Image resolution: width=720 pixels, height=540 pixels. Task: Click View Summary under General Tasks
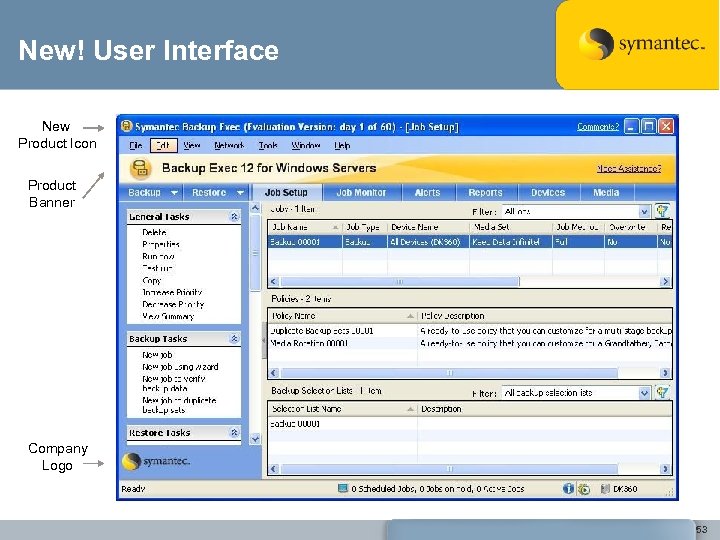point(168,316)
